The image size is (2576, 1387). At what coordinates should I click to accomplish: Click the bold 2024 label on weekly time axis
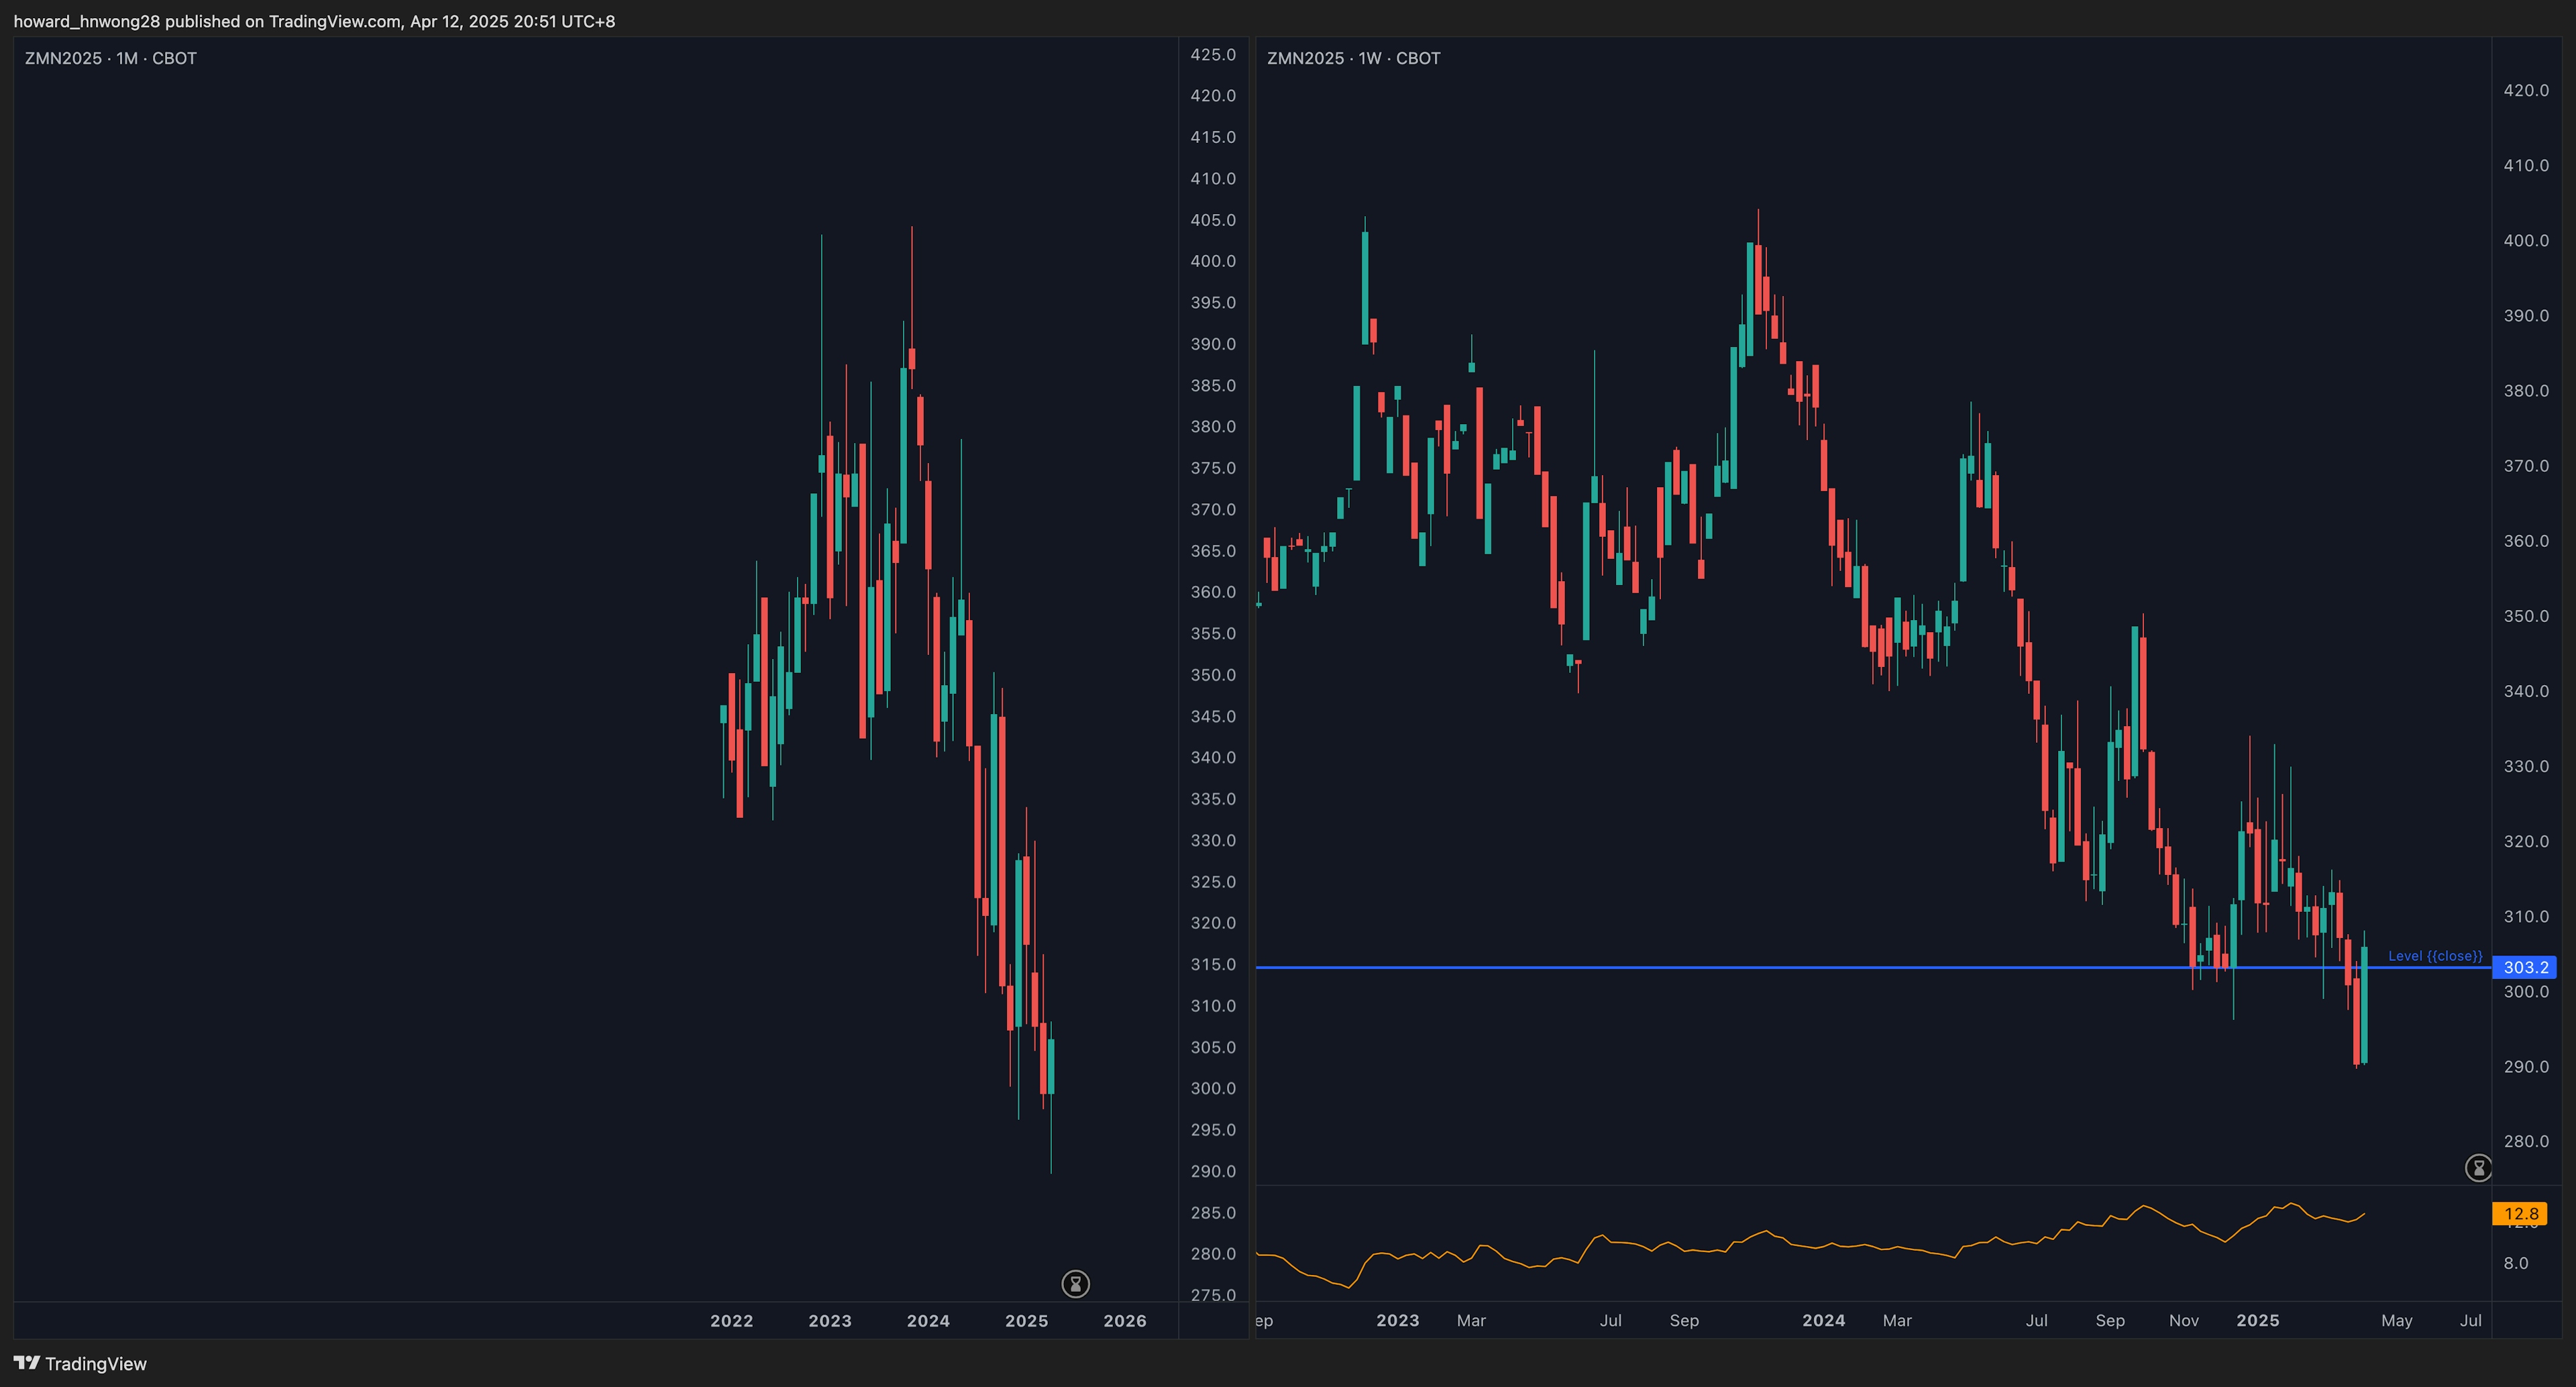tap(1823, 1320)
